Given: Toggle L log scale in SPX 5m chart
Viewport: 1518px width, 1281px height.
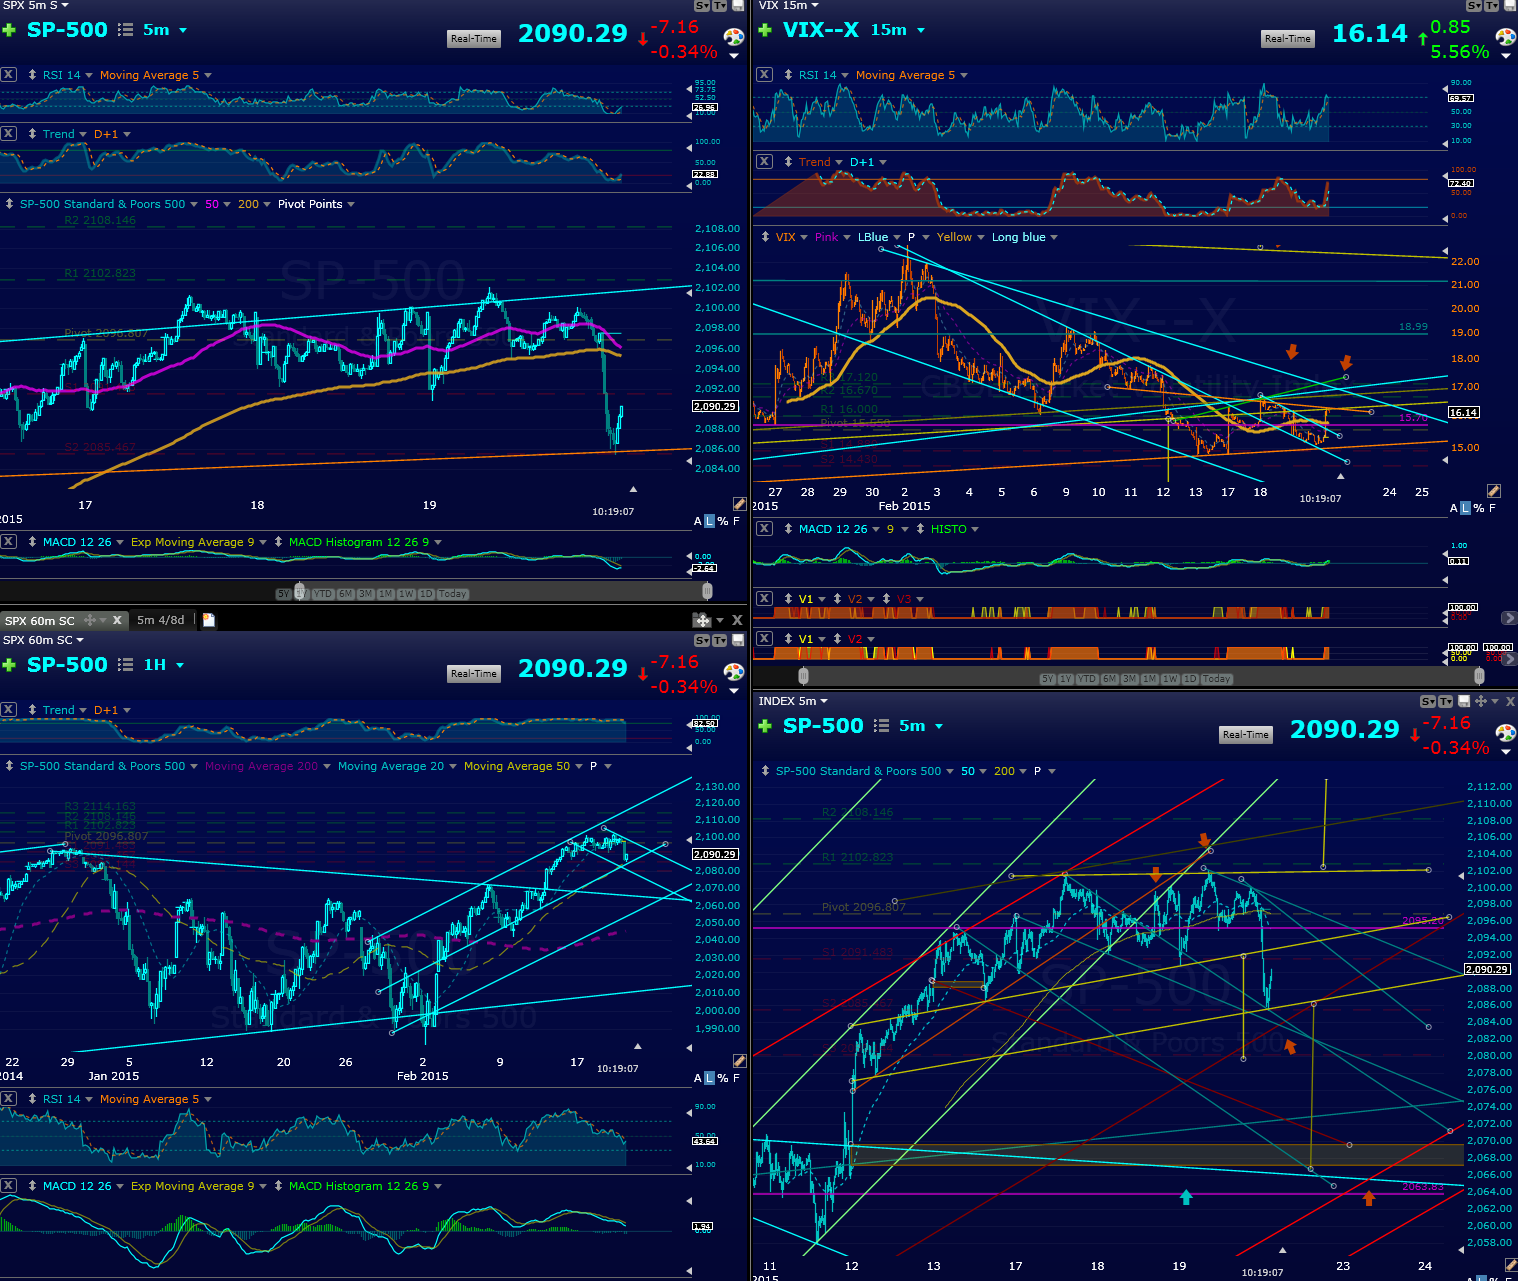Looking at the screenshot, I should click(710, 521).
